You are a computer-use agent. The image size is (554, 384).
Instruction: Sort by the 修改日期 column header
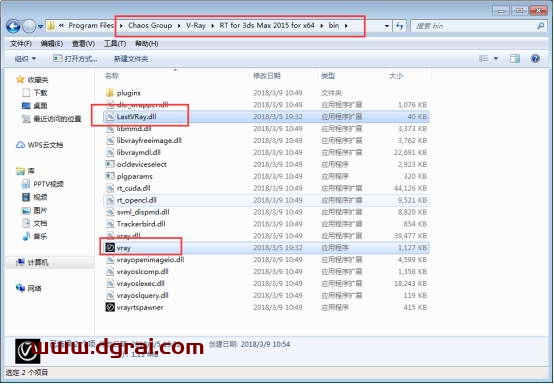pos(267,76)
